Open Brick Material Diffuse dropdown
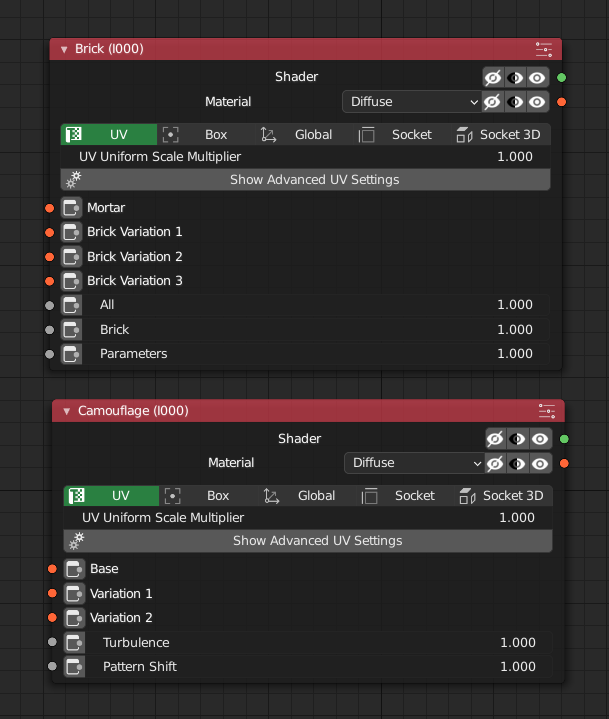Viewport: 609px width, 719px height. click(x=412, y=101)
